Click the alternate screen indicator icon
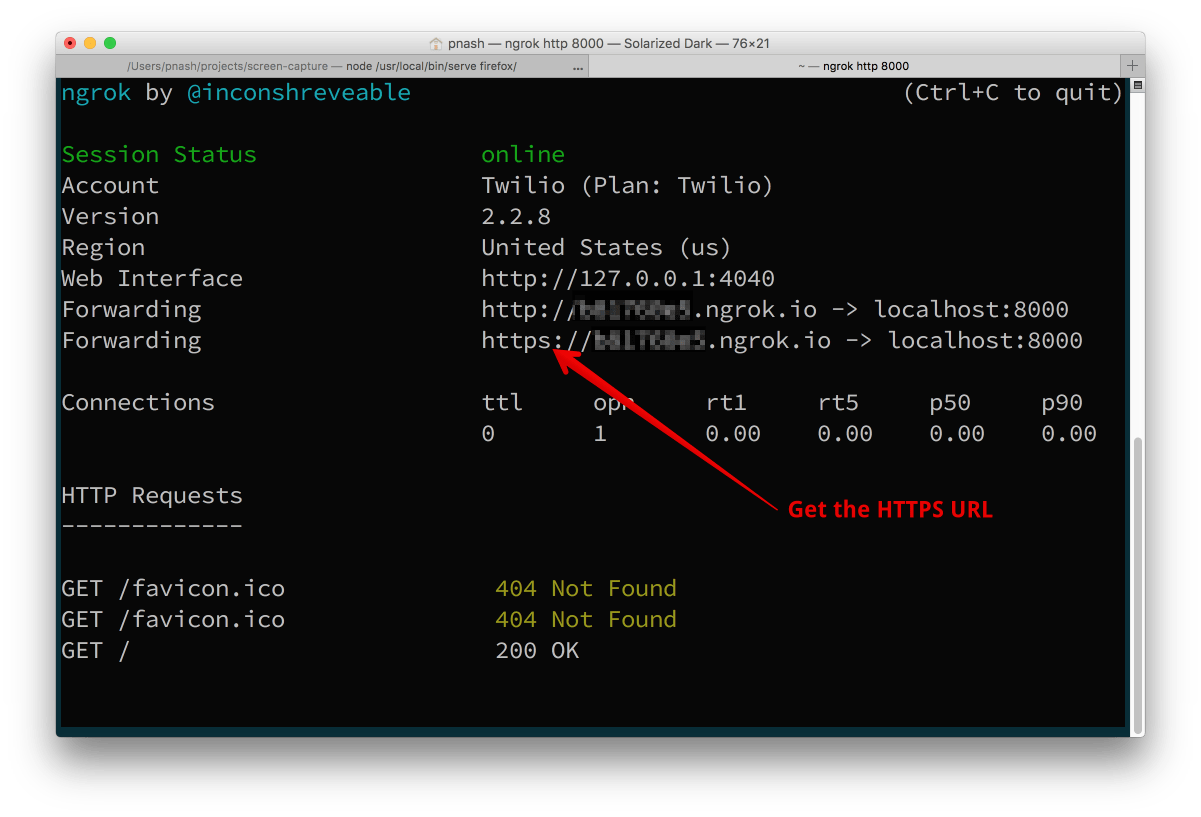 [x=1137, y=87]
